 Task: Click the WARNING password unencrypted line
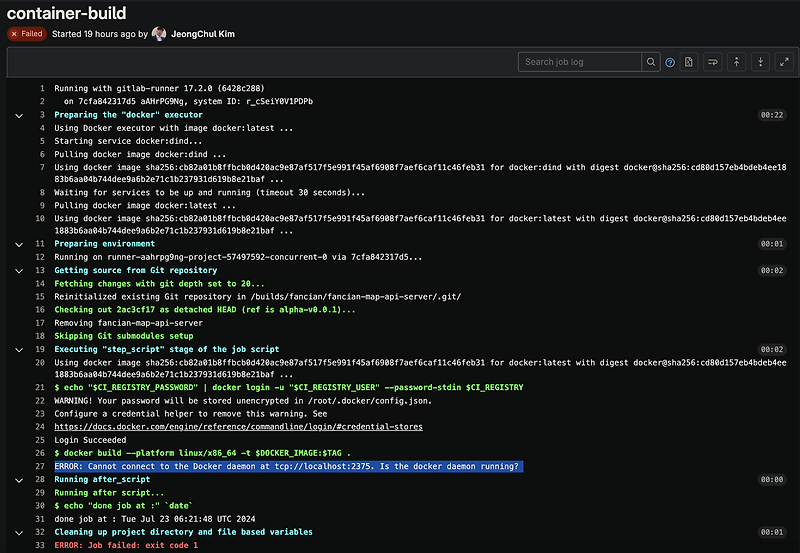(243, 401)
